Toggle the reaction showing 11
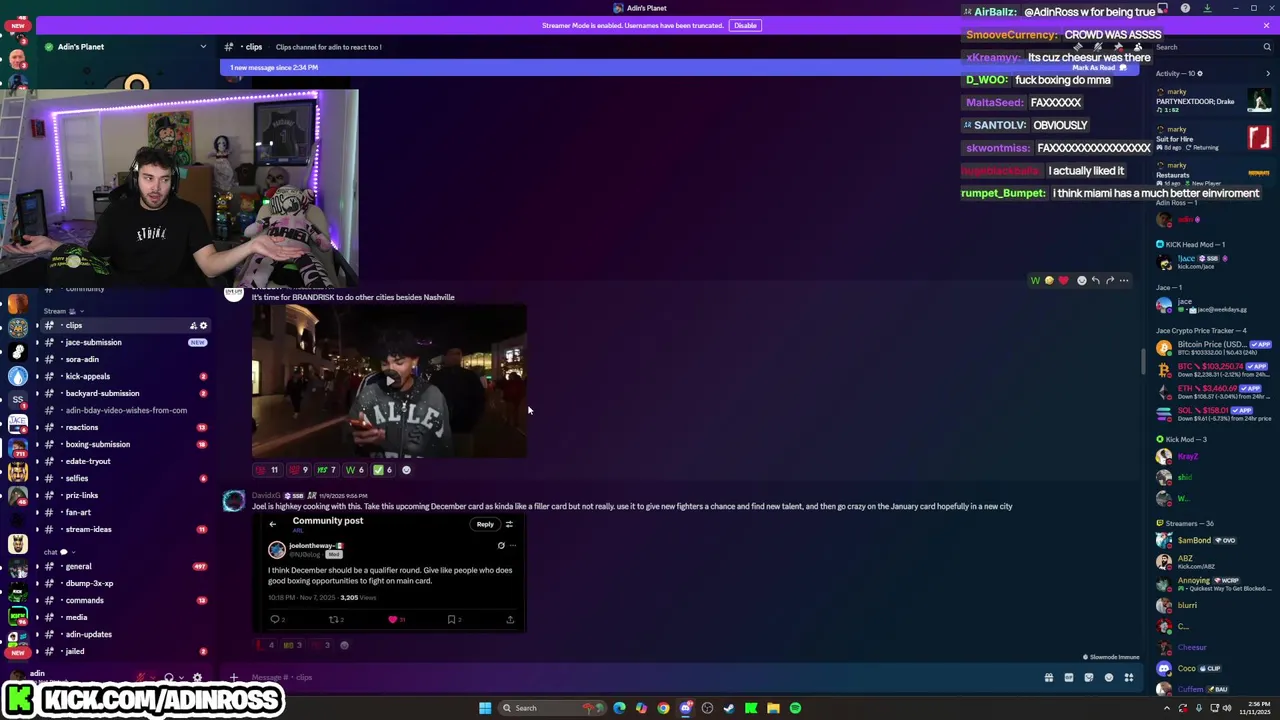The height and width of the screenshot is (720, 1280). pos(267,470)
